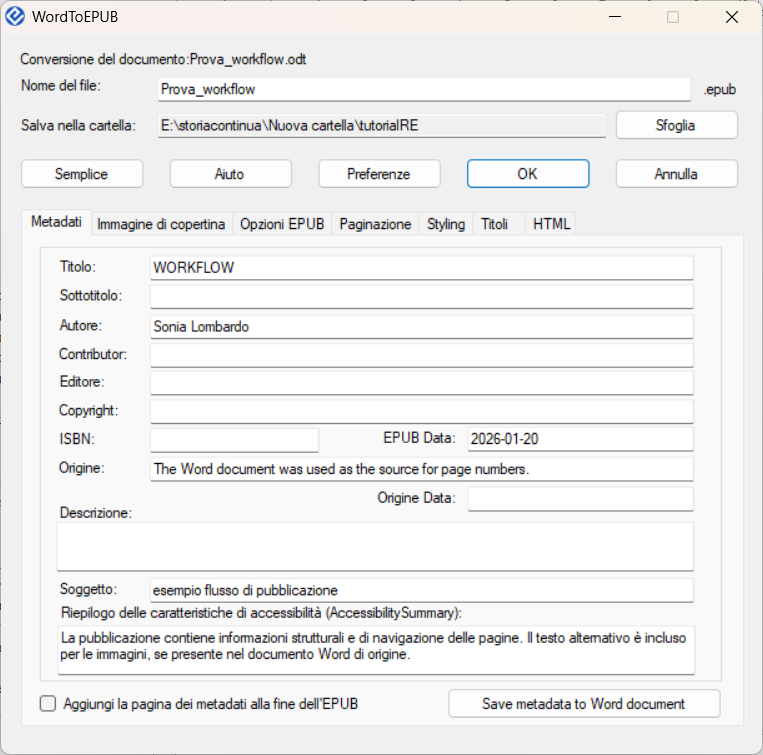Click the EPUB Data field 2026-01-20
Screen dimensions: 763x755
[580, 439]
